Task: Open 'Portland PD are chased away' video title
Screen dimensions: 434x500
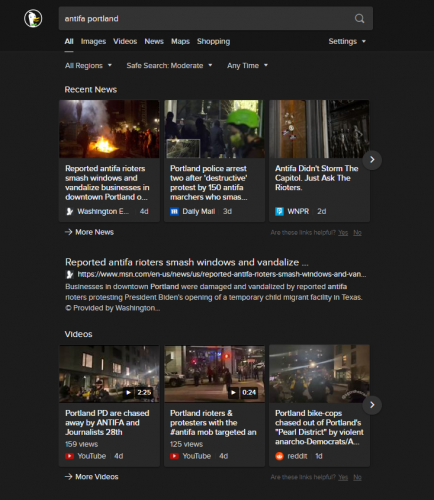Action: click(x=107, y=422)
